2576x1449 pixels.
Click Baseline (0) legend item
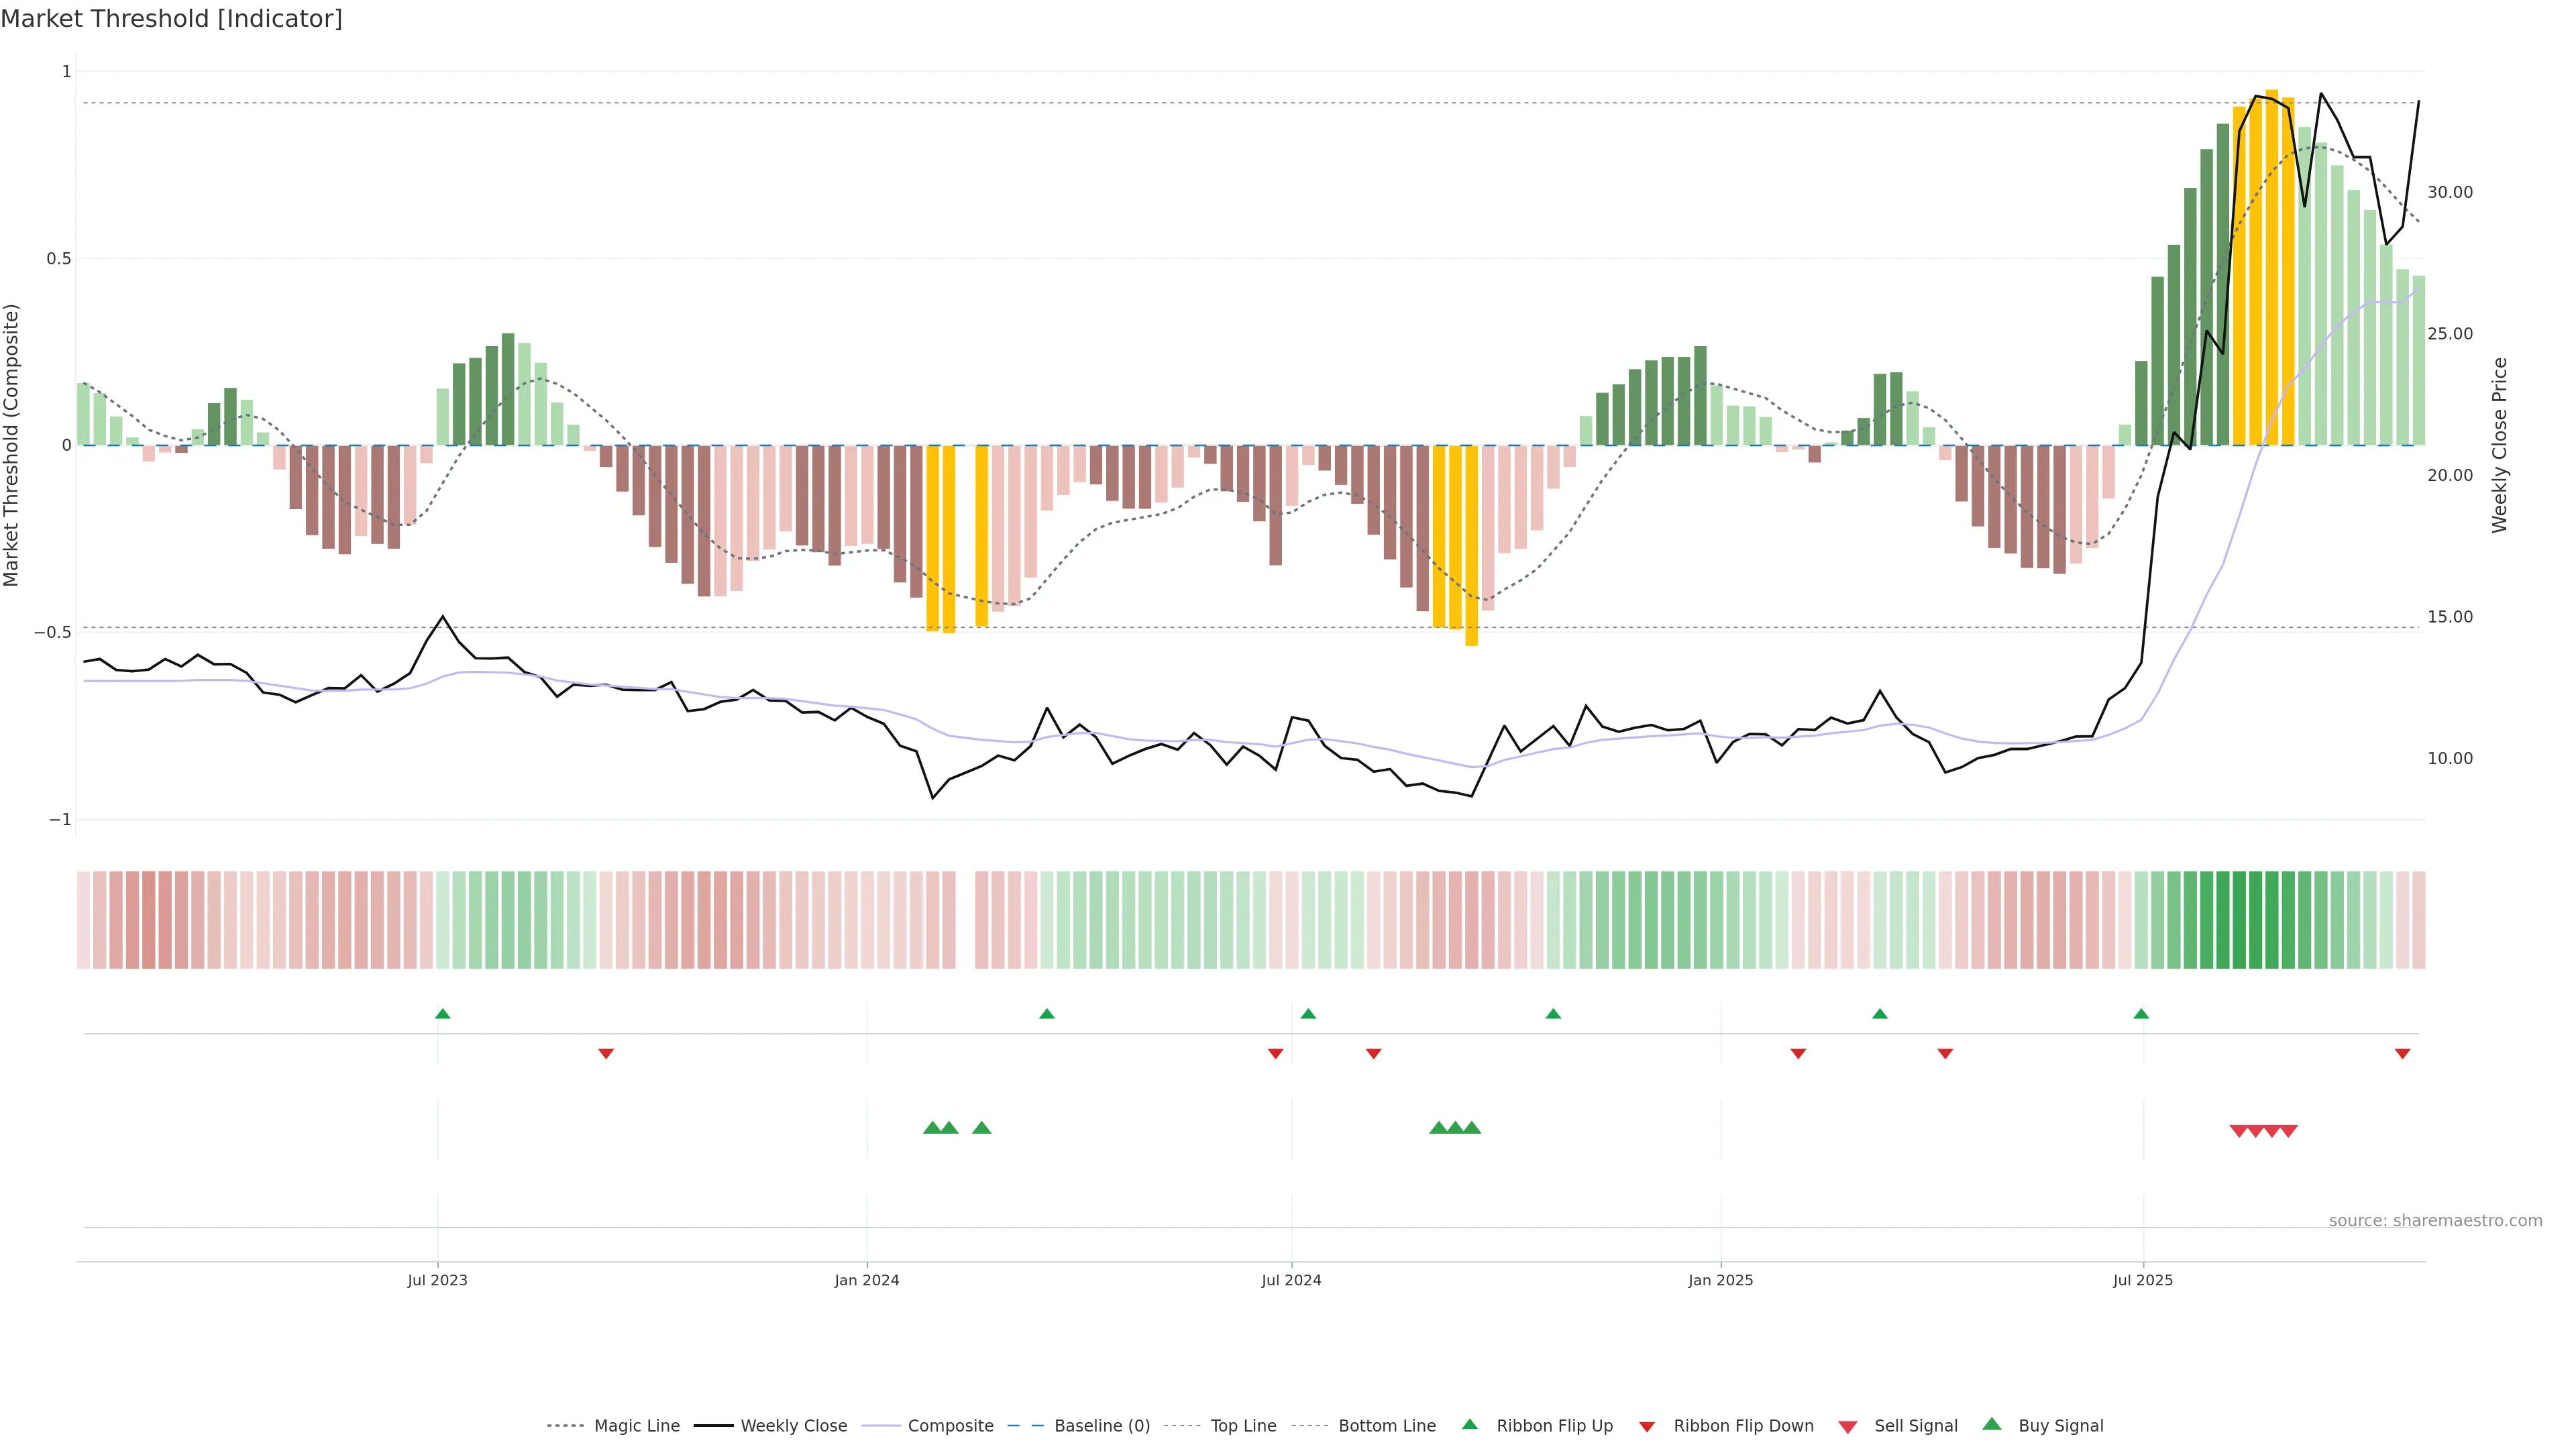pyautogui.click(x=1101, y=1426)
